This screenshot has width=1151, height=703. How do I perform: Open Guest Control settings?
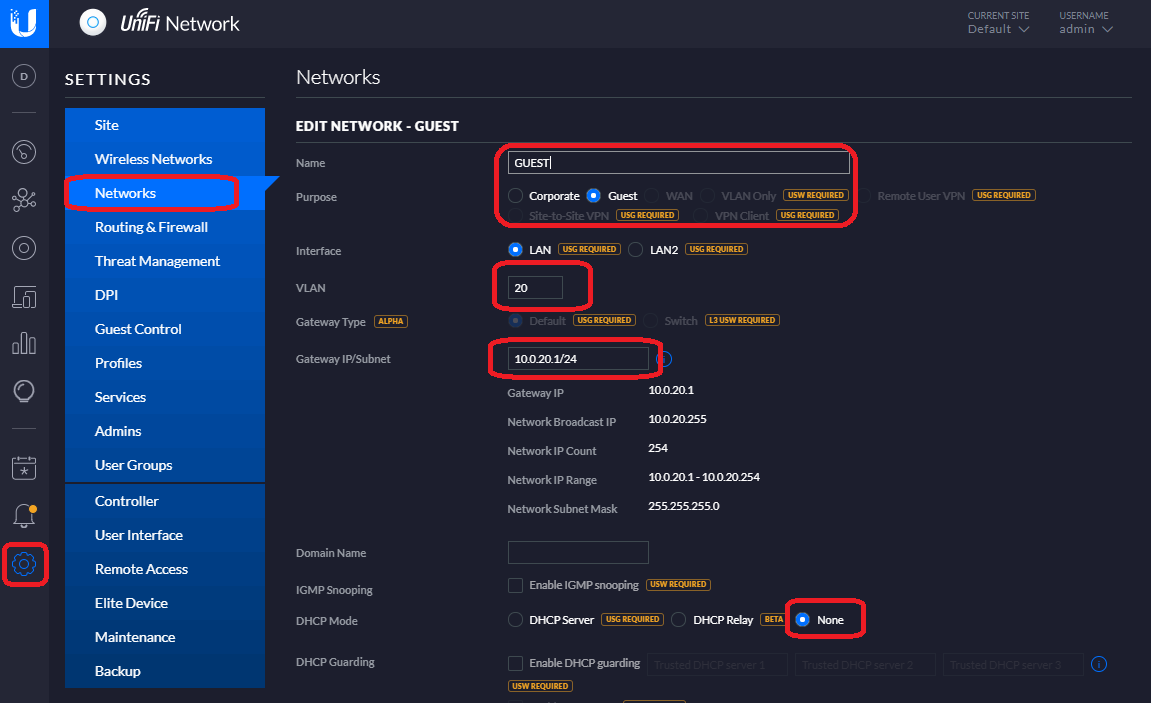pos(164,329)
